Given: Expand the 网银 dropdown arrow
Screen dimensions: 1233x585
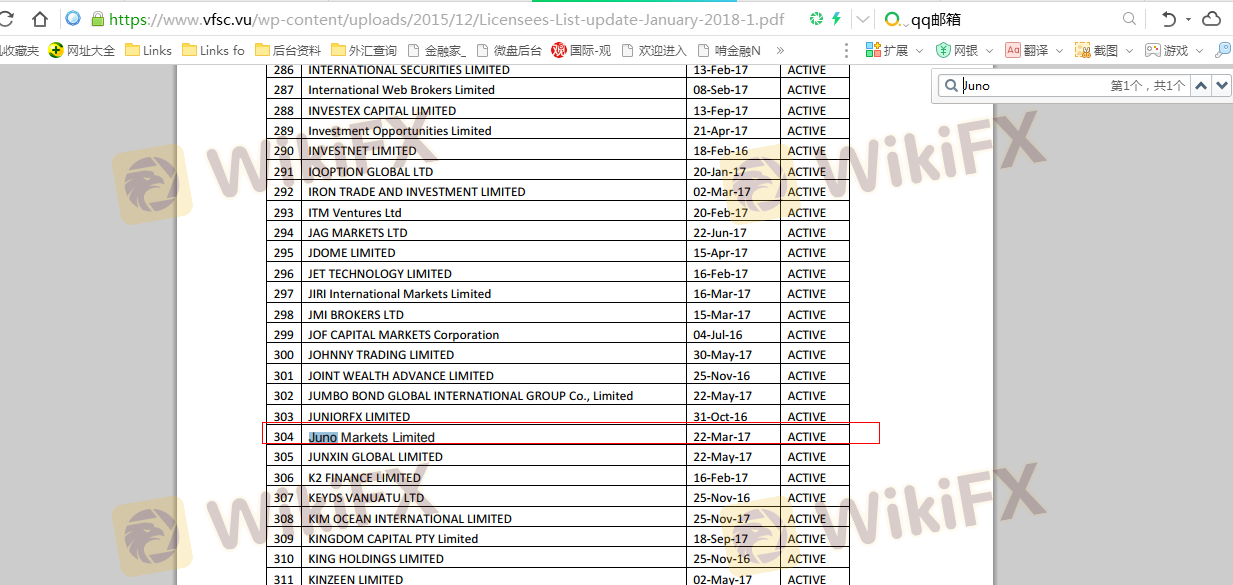Looking at the screenshot, I should [x=989, y=50].
